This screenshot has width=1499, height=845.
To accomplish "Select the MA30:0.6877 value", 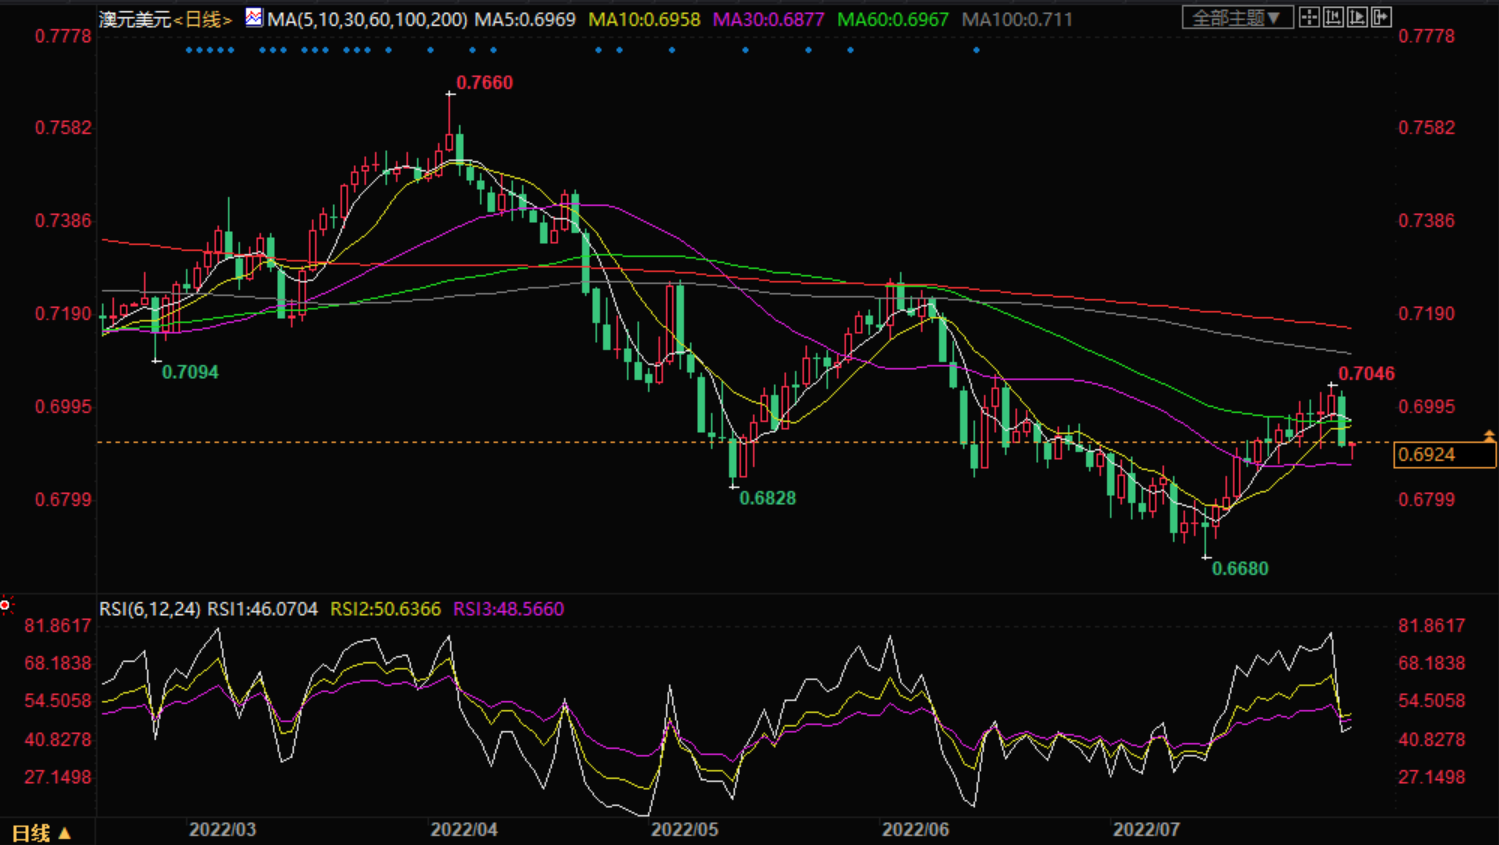I will (768, 19).
